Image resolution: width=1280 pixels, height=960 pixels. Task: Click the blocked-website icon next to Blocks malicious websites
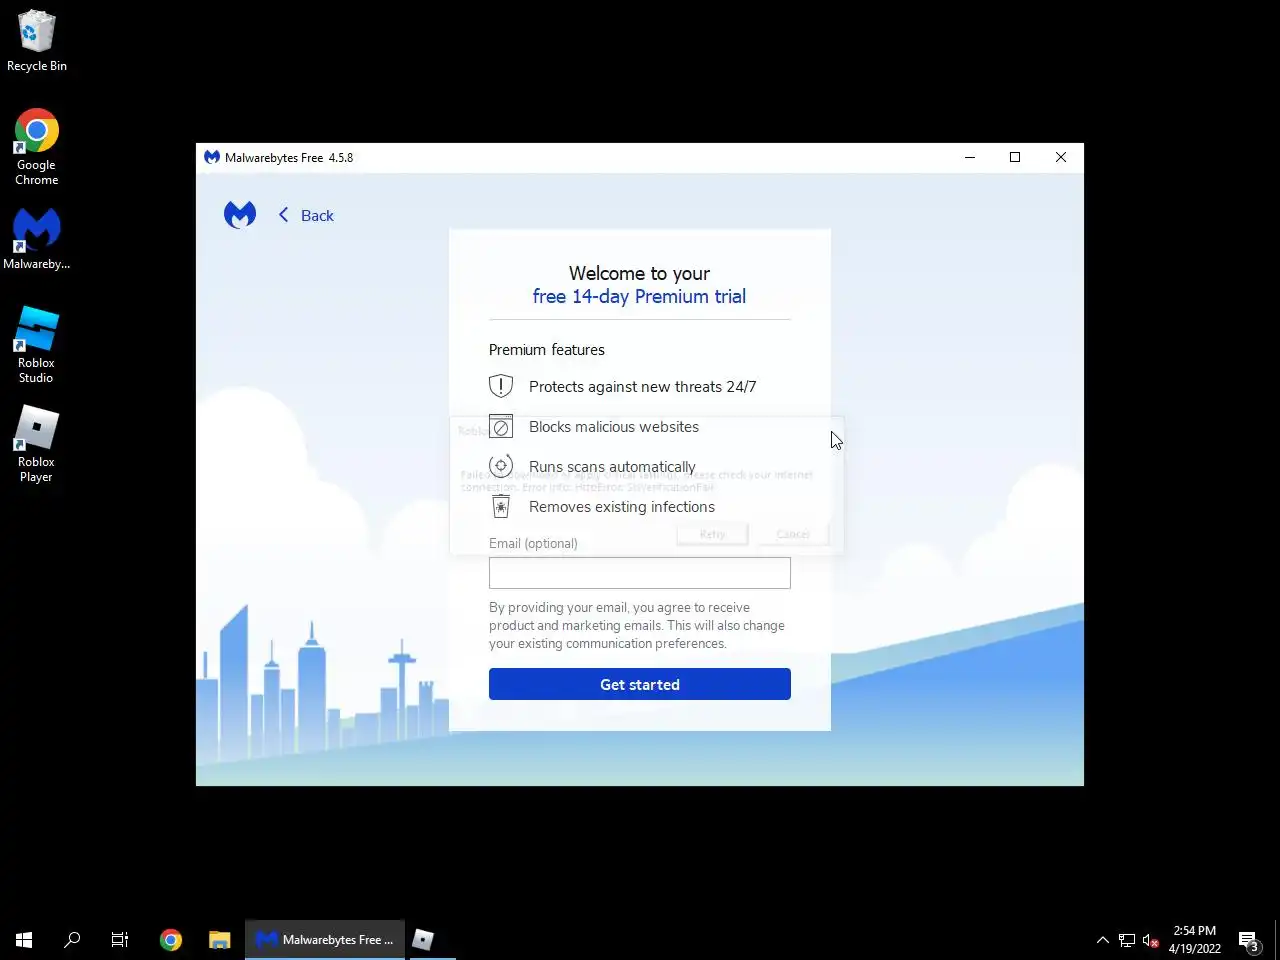point(501,426)
